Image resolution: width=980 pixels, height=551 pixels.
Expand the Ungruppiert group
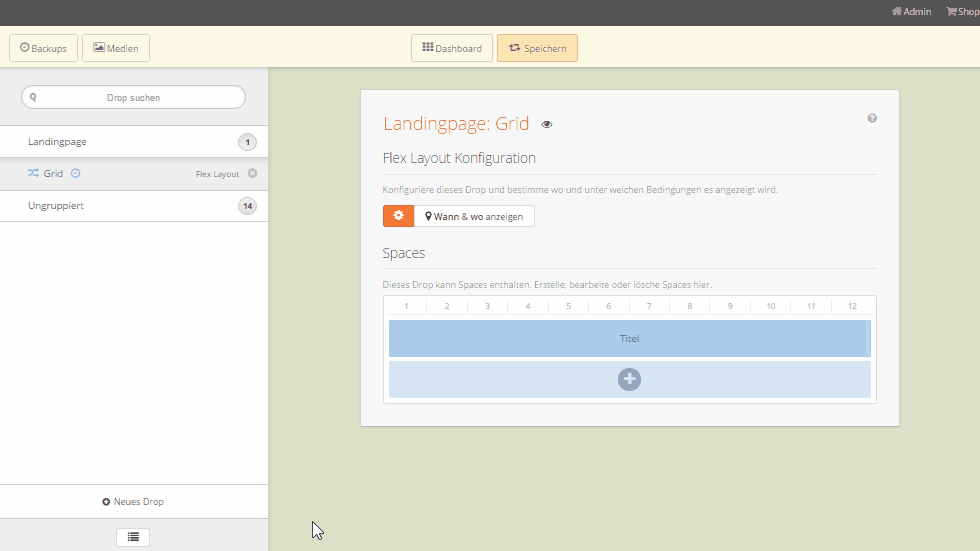coord(56,206)
